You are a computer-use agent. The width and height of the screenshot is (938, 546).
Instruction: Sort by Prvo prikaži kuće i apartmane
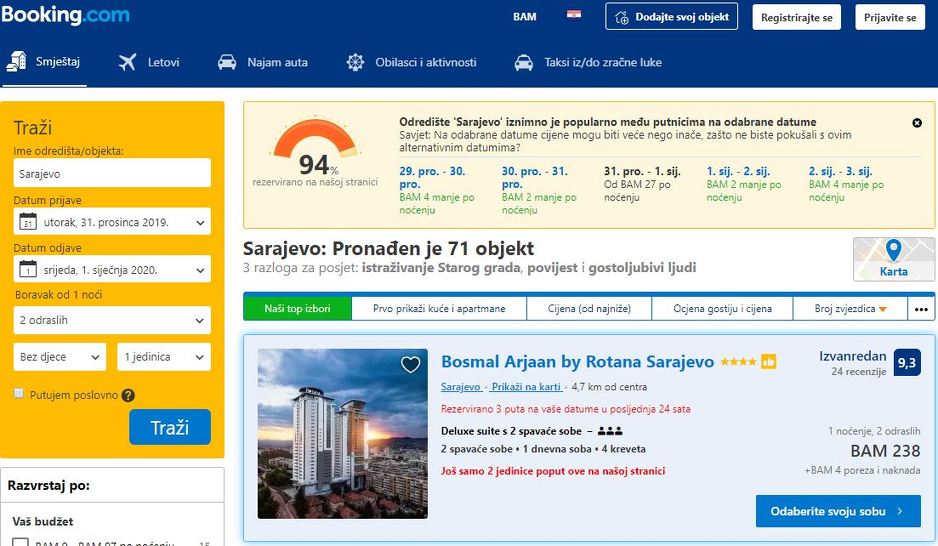439,309
